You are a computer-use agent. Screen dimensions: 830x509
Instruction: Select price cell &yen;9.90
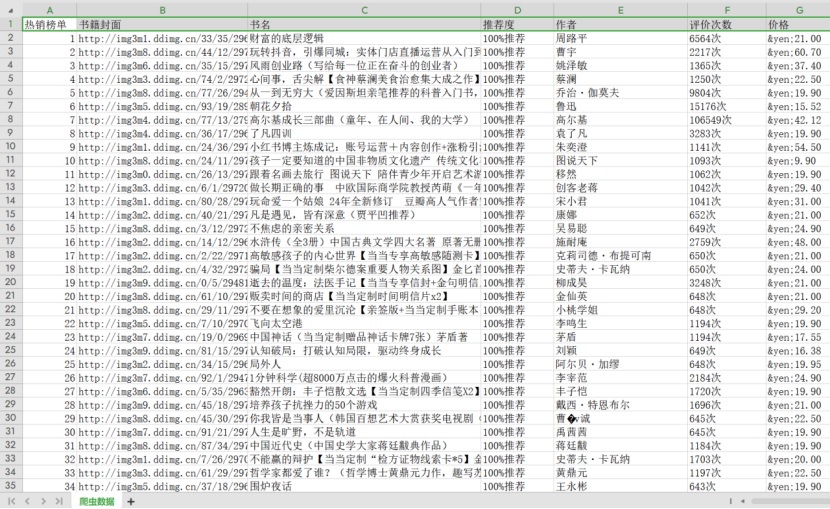click(798, 160)
